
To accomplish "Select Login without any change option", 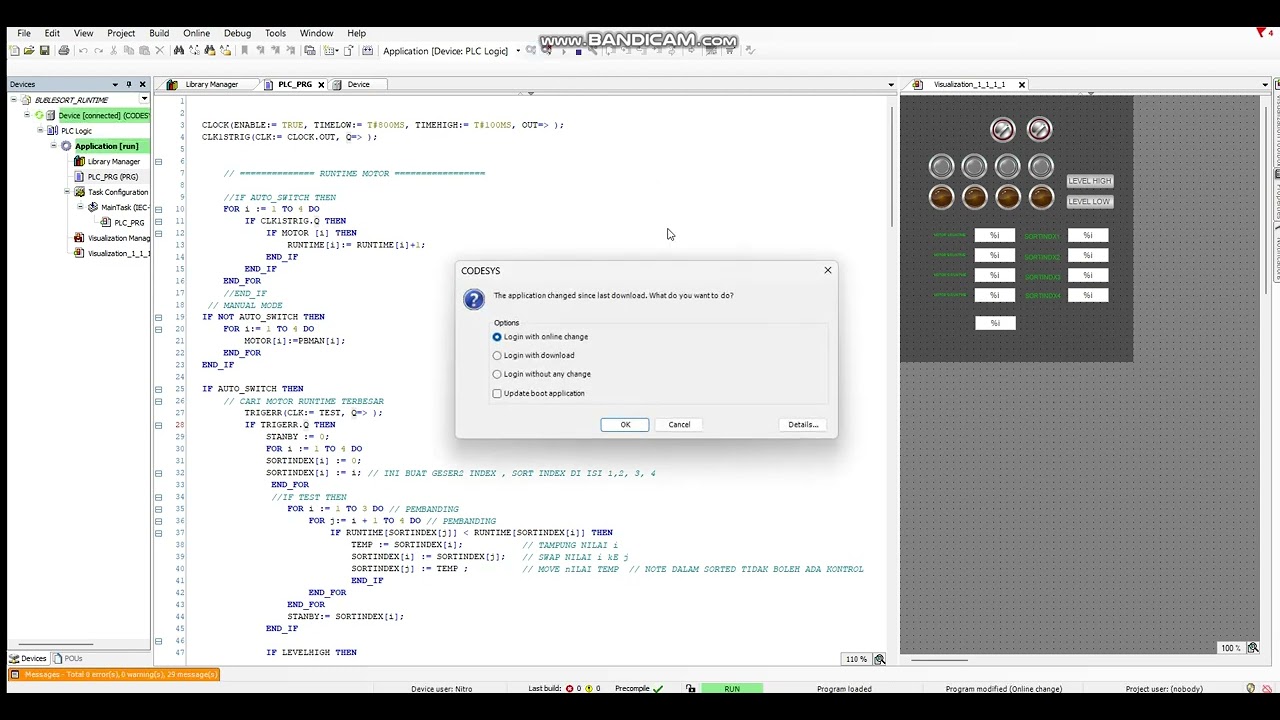I will coord(497,374).
